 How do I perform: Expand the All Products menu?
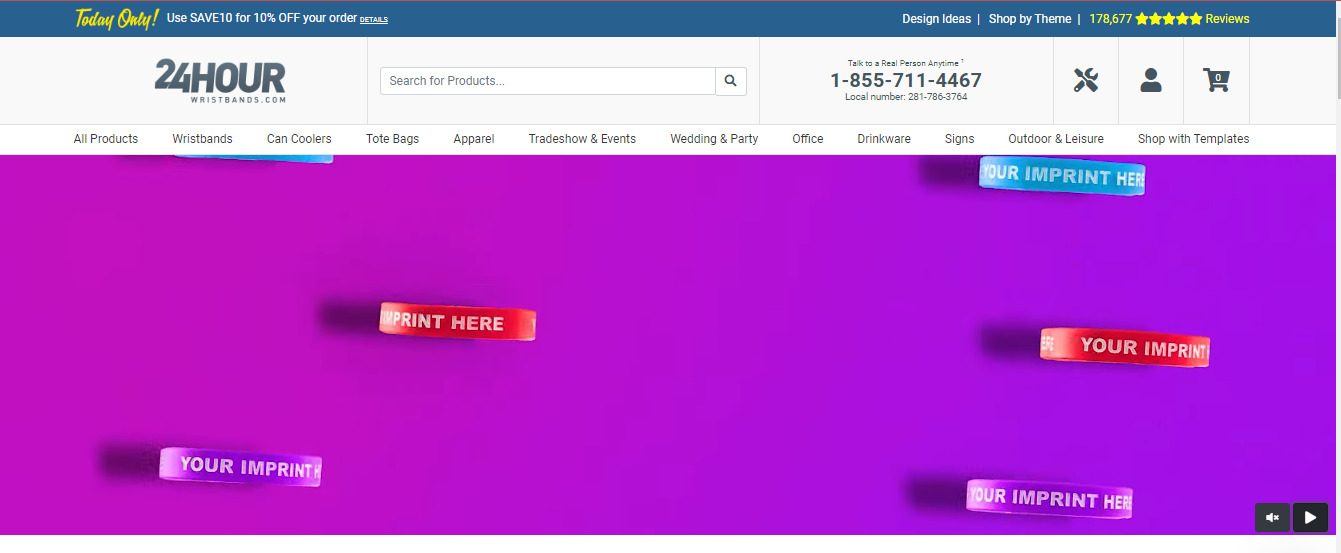pos(106,139)
